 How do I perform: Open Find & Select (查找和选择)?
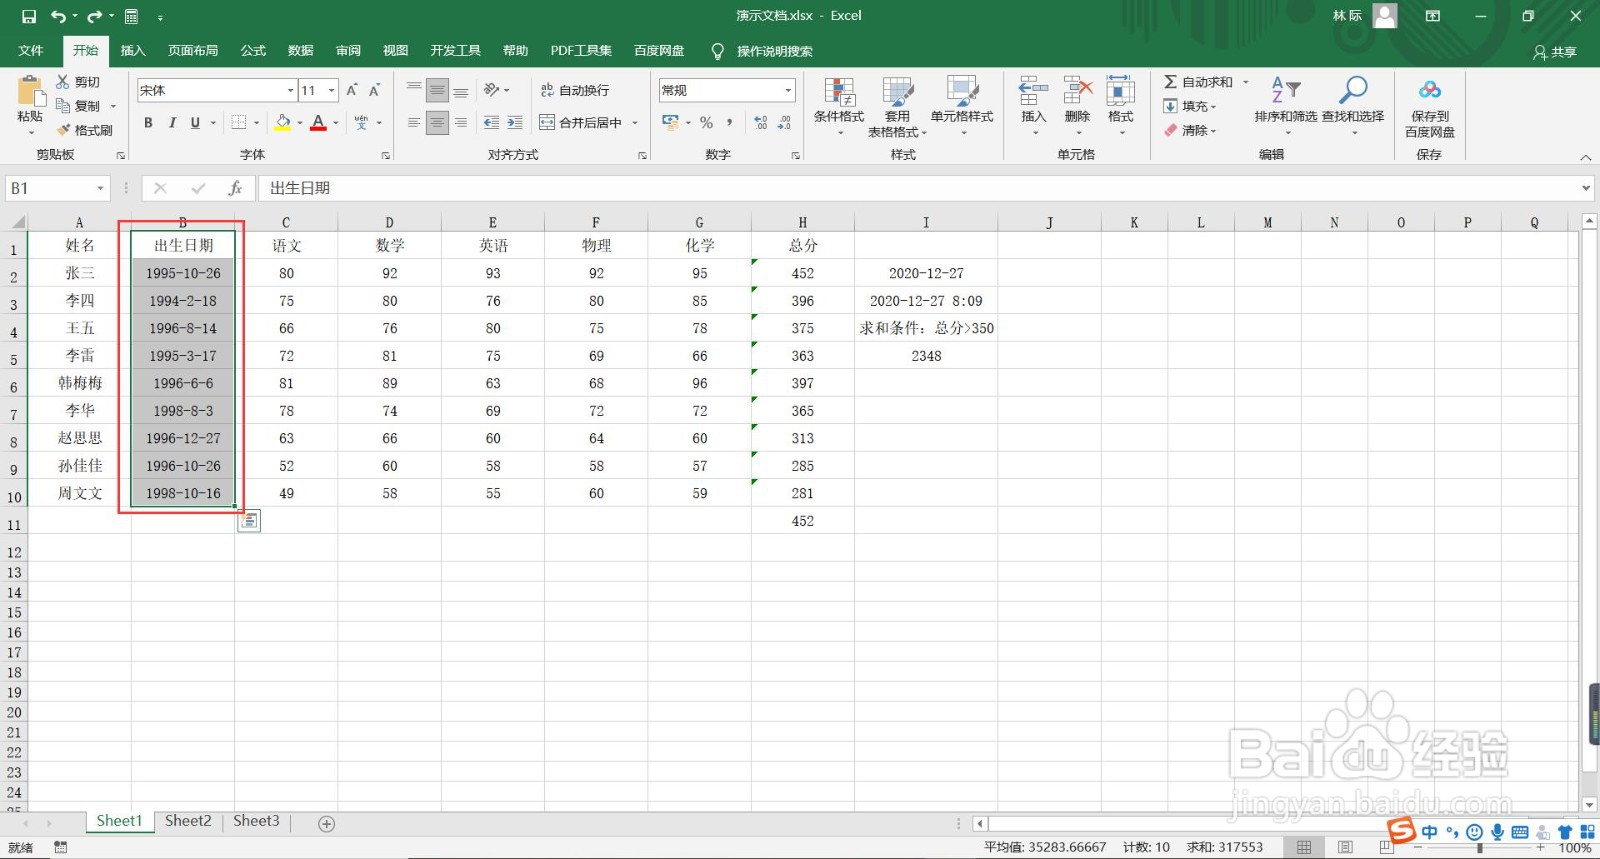coord(1353,104)
